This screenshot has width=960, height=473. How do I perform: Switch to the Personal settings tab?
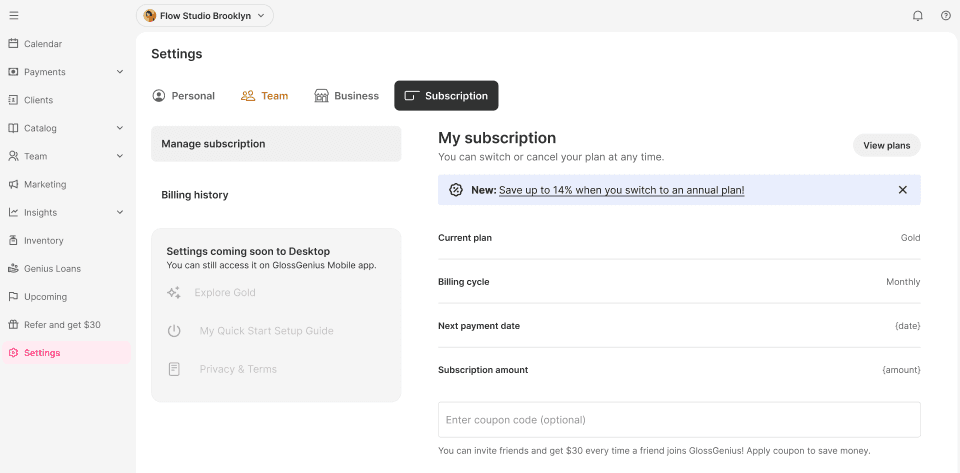coord(183,95)
